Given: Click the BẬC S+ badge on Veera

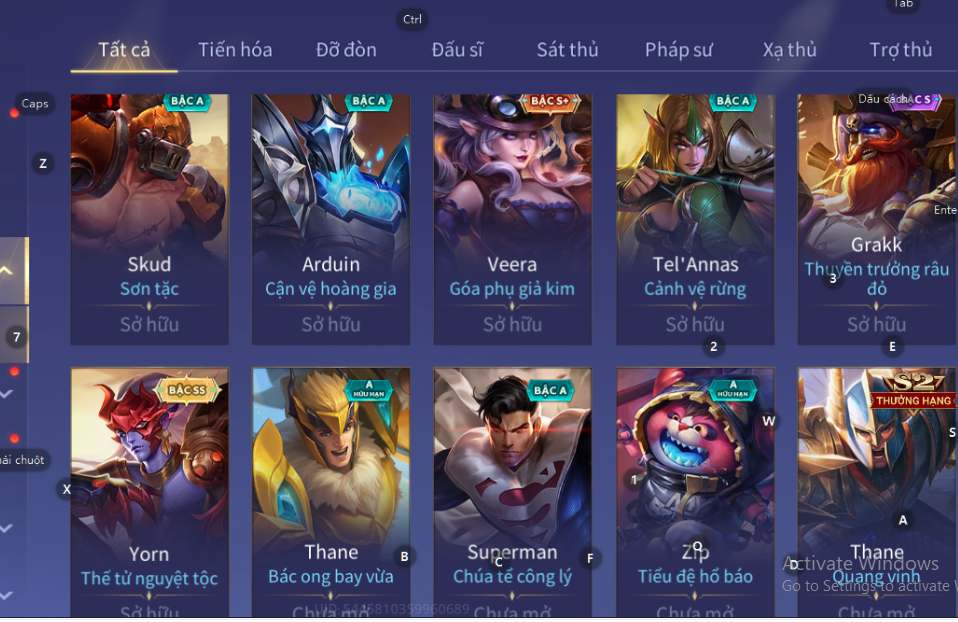Looking at the screenshot, I should (549, 101).
